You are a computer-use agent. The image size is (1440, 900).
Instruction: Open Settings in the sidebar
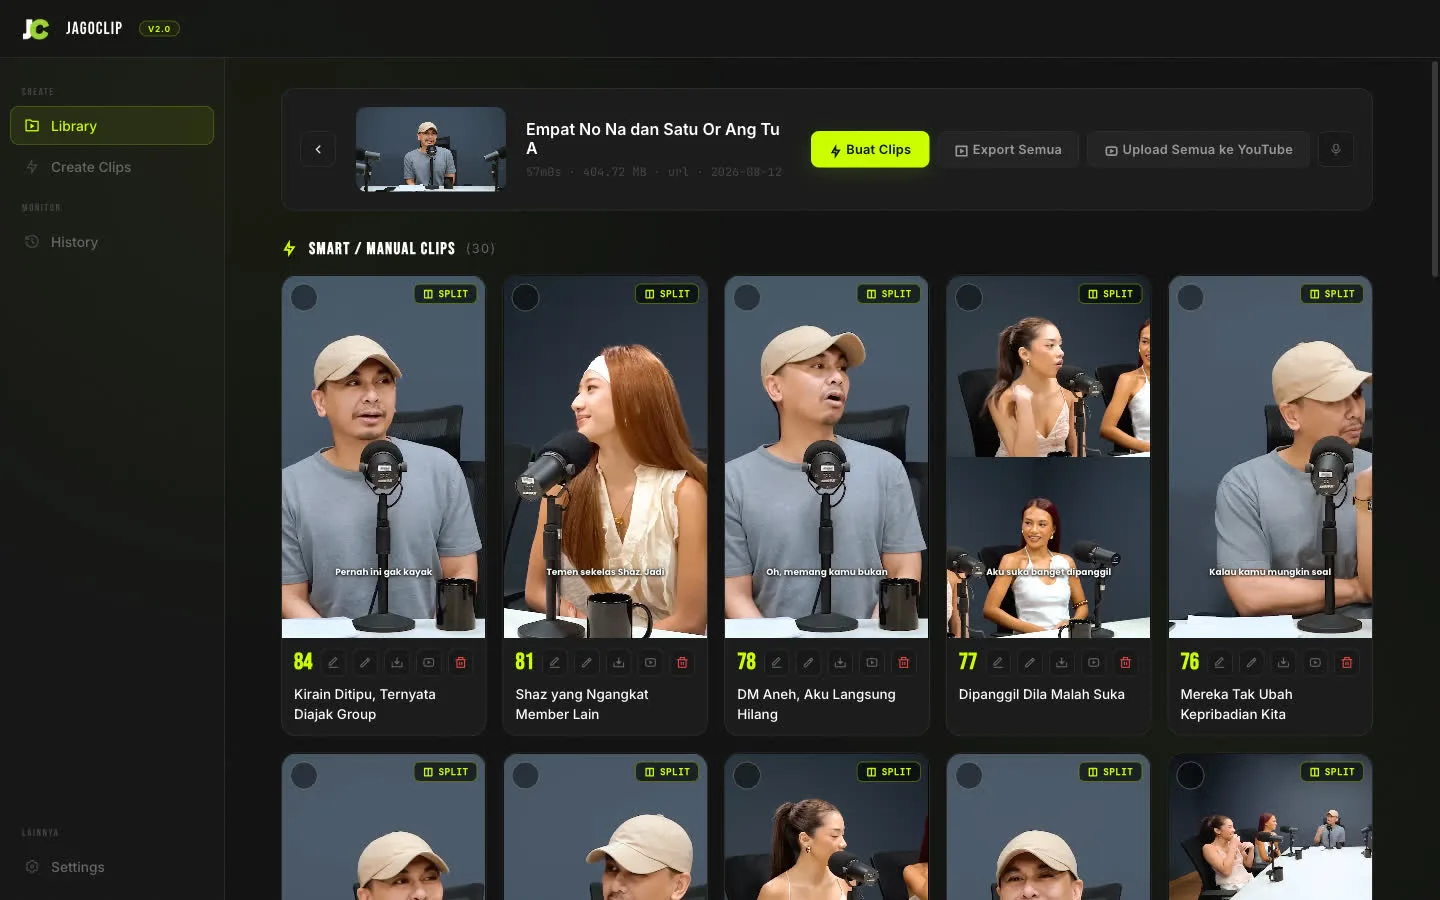(x=112, y=867)
